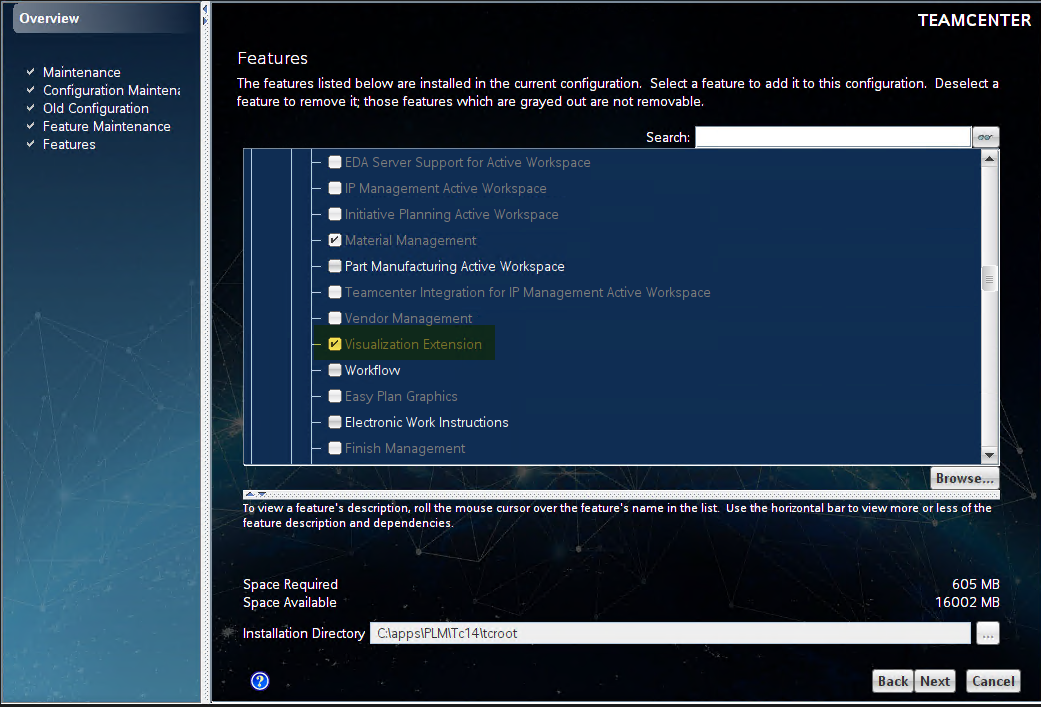Click the Cancel button
1041x707 pixels.
click(x=992, y=681)
